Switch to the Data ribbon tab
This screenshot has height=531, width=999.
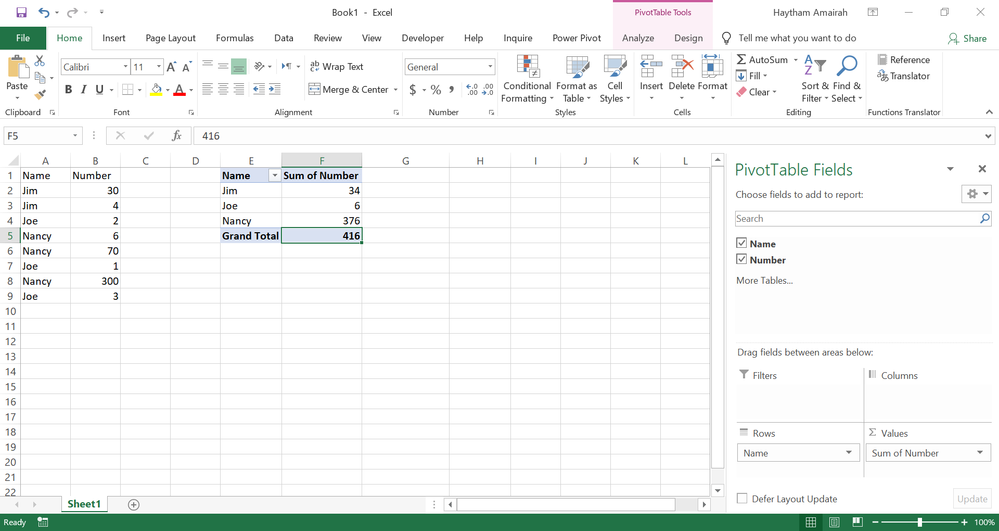(x=284, y=38)
